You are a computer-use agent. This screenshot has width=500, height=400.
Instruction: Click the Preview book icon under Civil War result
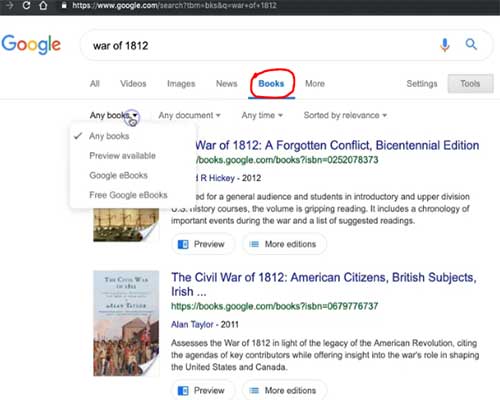(183, 390)
